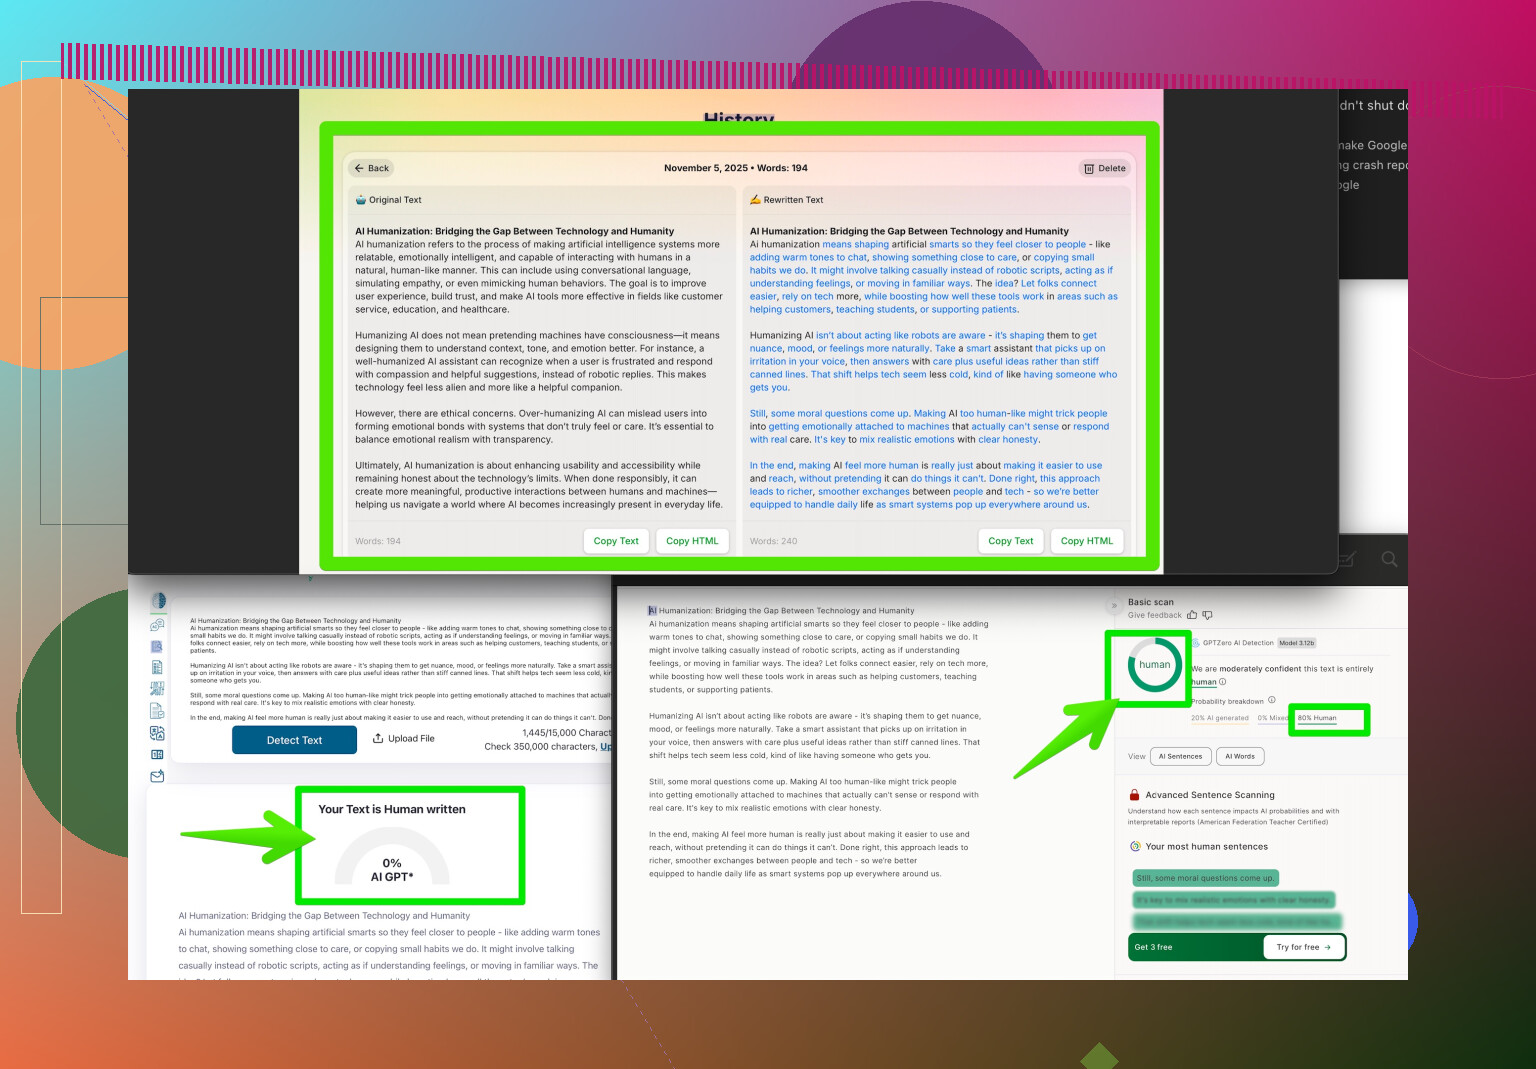The image size is (1536, 1069).
Task: Click the thumbs up feedback icon
Action: tap(1192, 615)
